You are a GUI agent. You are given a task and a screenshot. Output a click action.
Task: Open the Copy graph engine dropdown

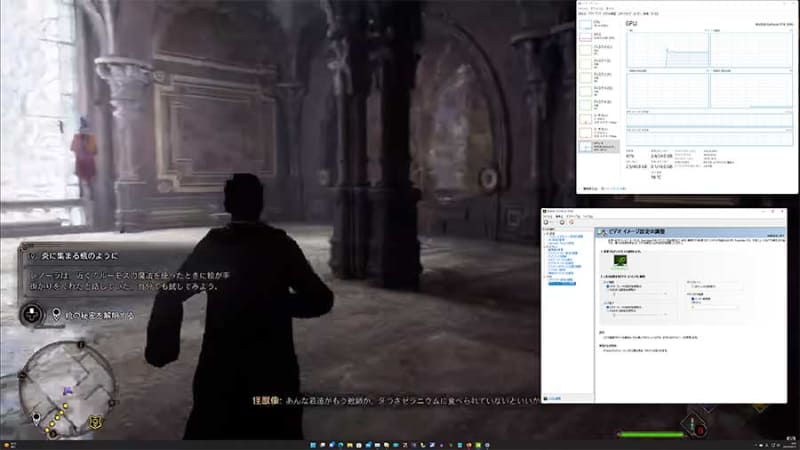pos(715,30)
